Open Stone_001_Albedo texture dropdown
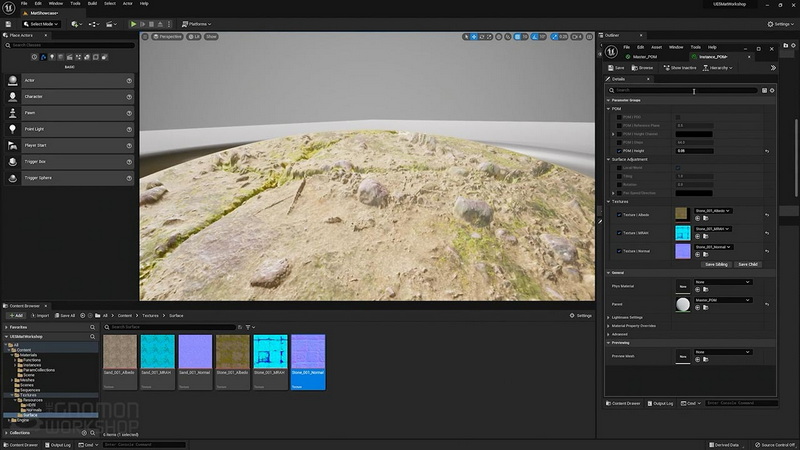Screen dimensions: 800x450 713,211
